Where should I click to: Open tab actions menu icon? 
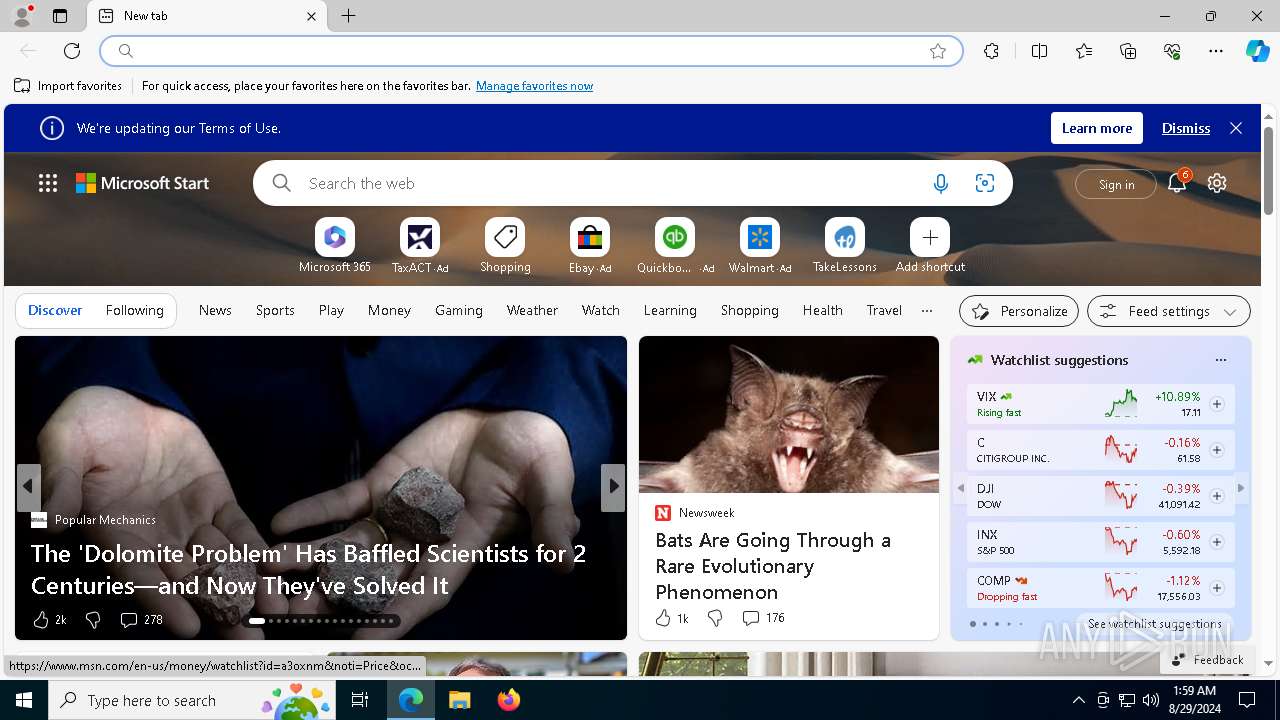60,16
